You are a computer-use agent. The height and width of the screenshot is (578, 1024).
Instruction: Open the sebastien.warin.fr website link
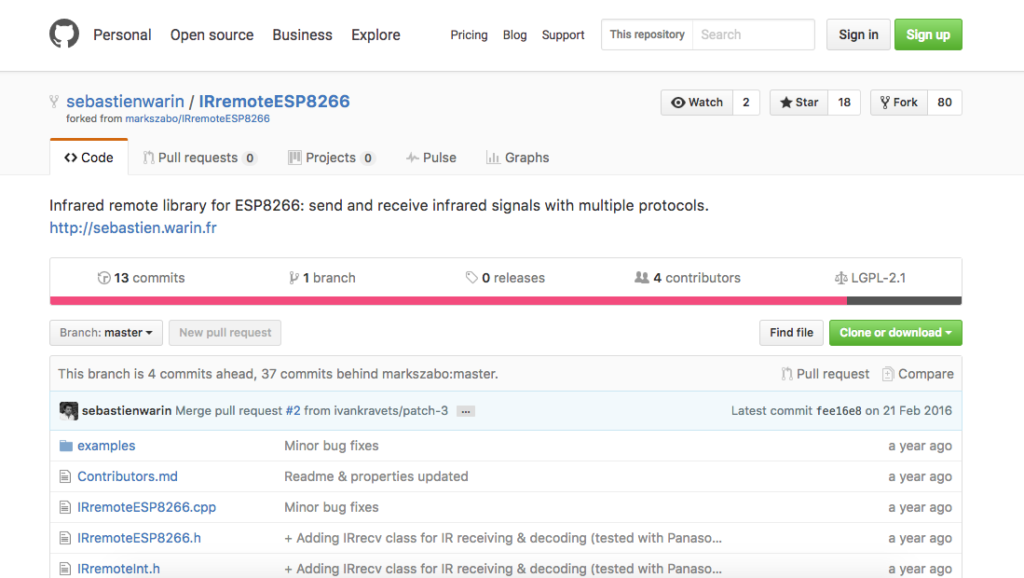coord(133,228)
